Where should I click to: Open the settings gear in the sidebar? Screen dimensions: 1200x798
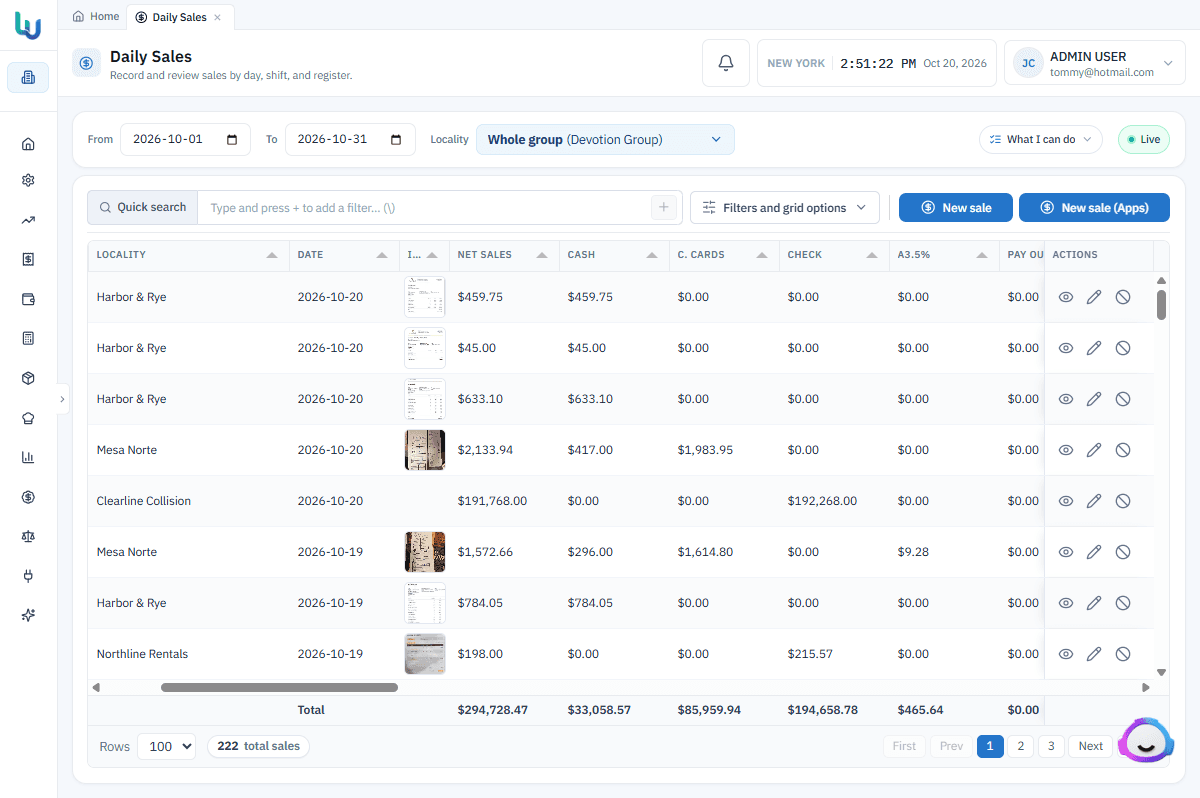28,181
